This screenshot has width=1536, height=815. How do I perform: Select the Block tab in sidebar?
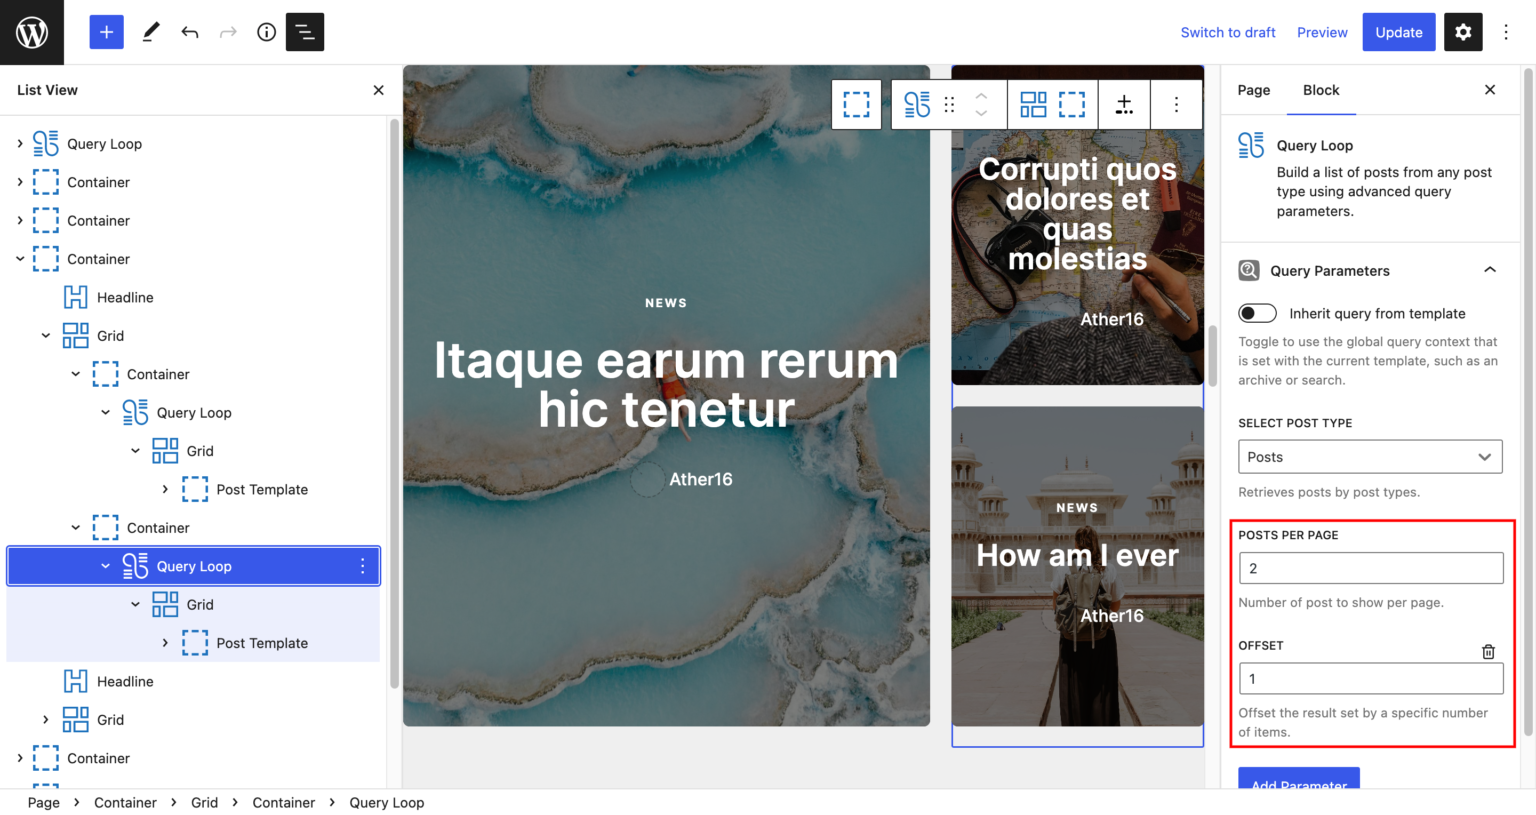[x=1321, y=90]
